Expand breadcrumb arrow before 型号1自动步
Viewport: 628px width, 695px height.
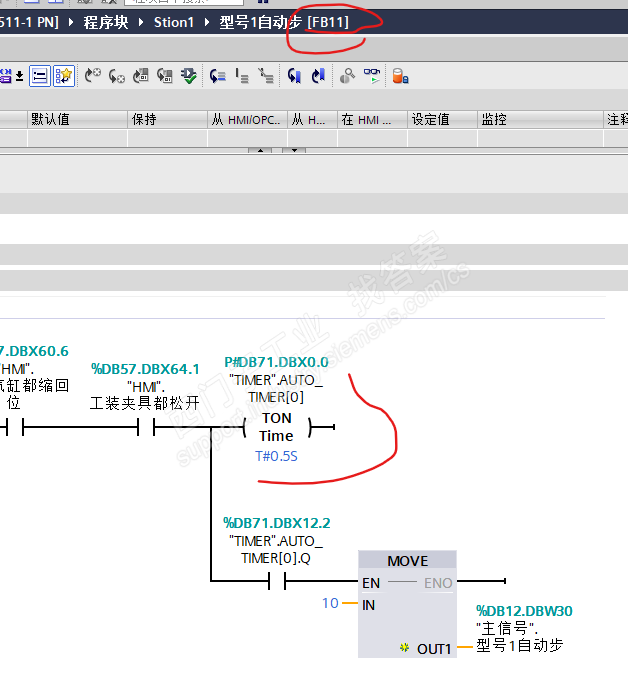coord(207,22)
